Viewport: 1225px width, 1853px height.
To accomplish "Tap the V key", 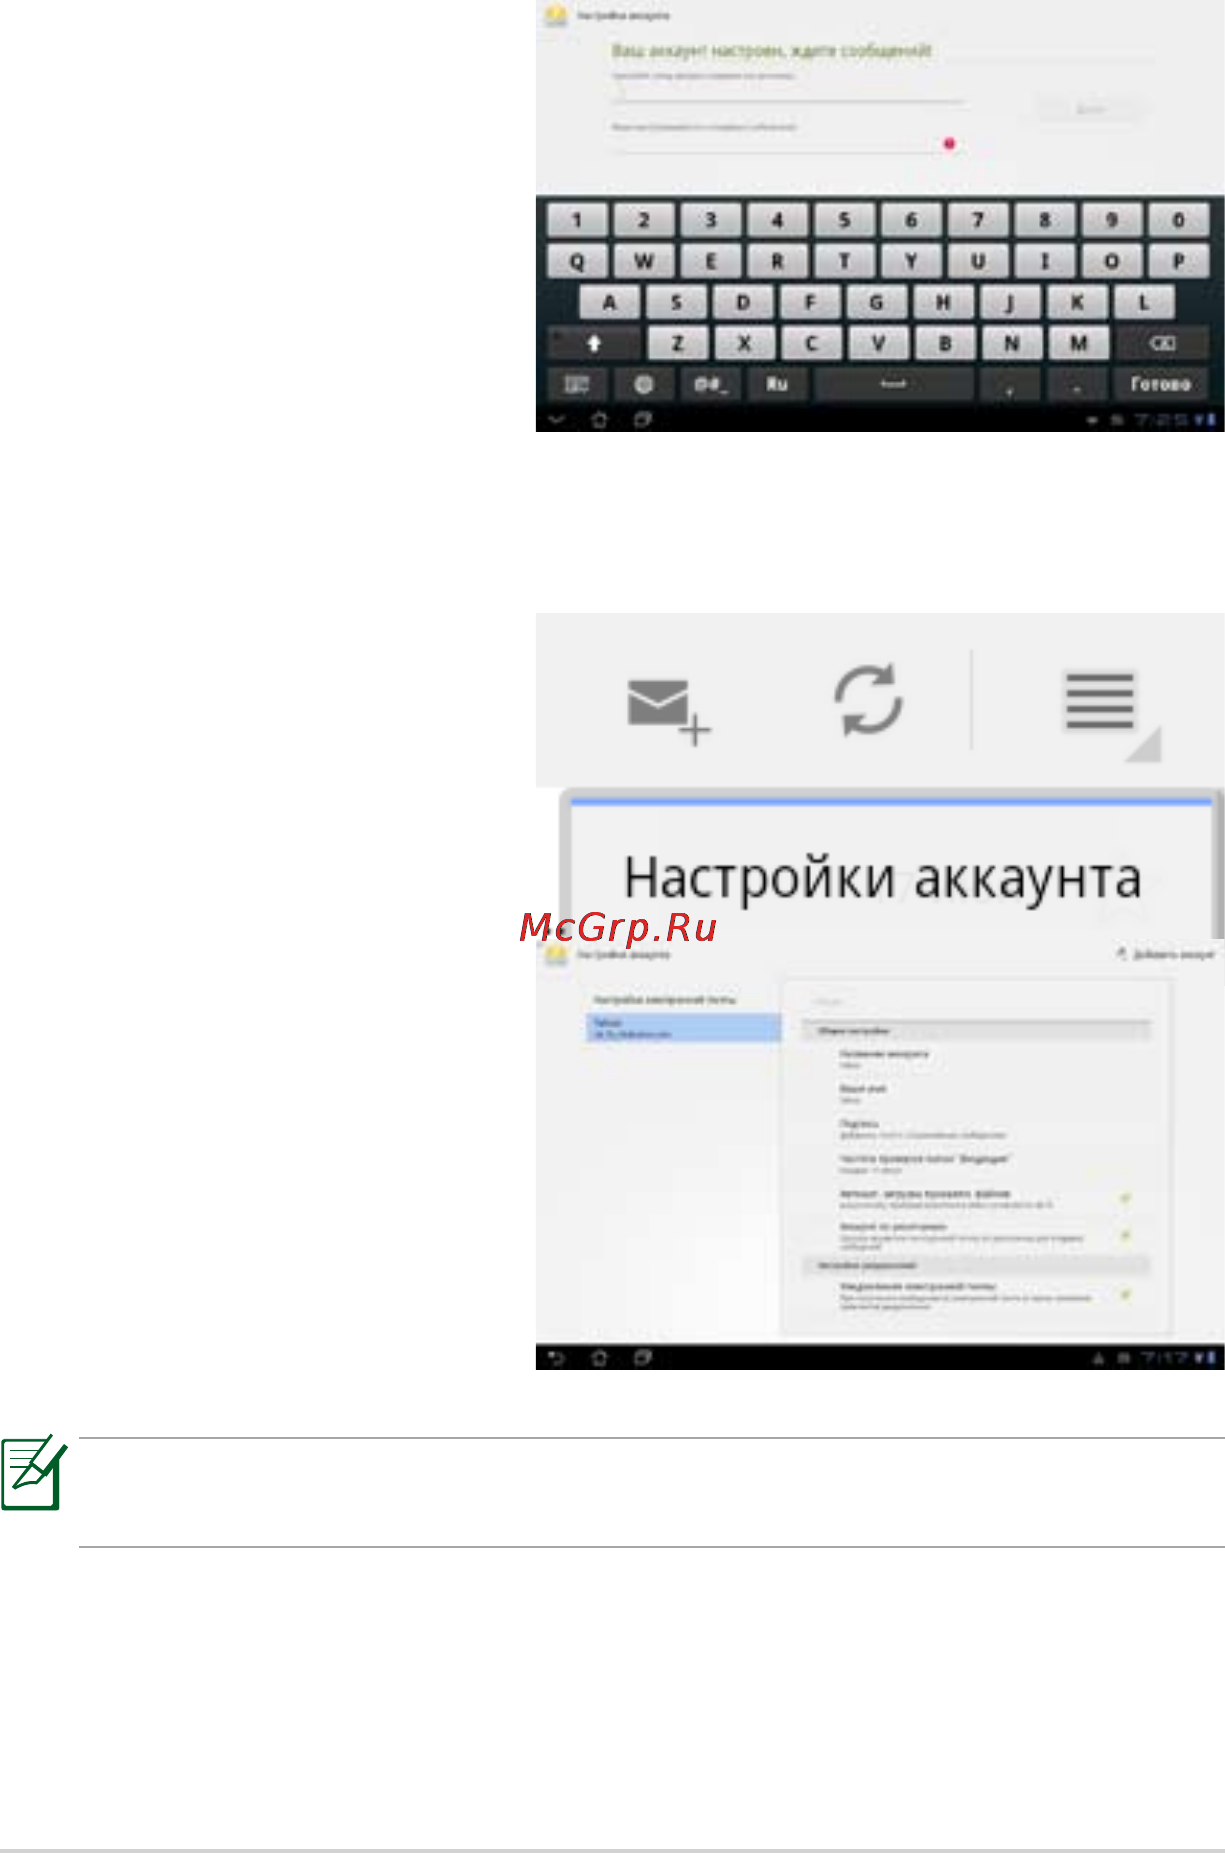I will pyautogui.click(x=878, y=343).
